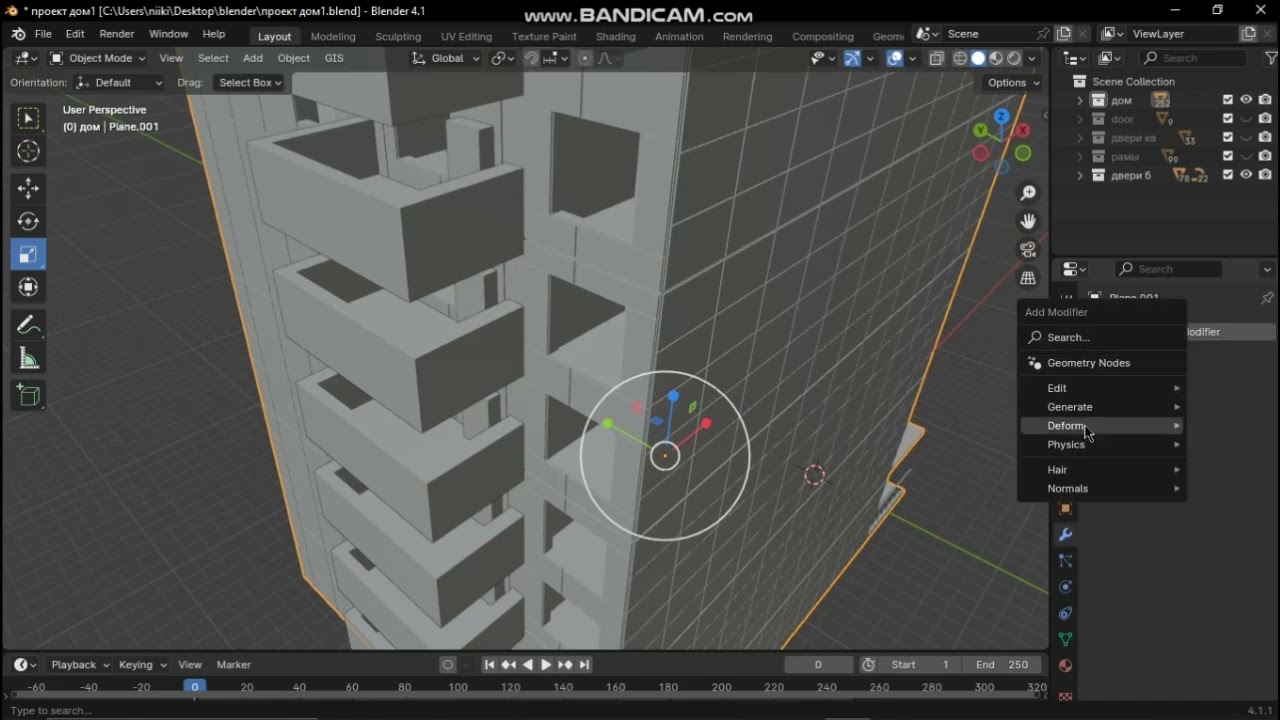Screen dimensions: 1280x720
Task: Open the Deform submenu in Add Modifier
Action: coord(1102,426)
